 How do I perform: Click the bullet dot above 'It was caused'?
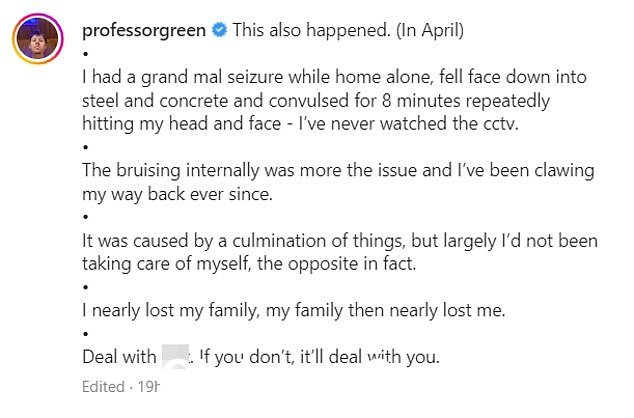pyautogui.click(x=85, y=217)
